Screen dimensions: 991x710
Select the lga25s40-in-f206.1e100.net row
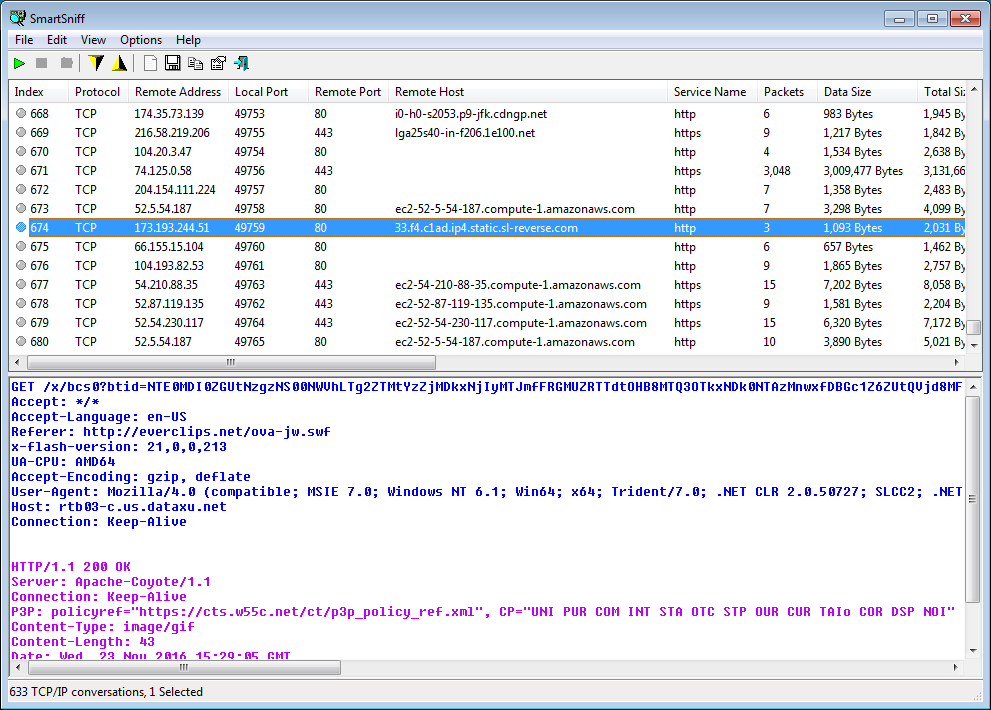pyautogui.click(x=465, y=133)
